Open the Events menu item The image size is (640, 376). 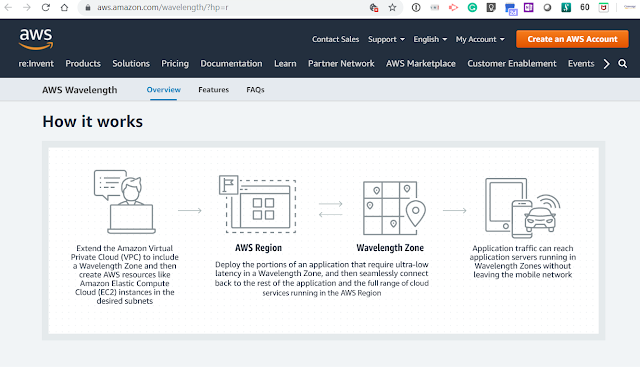click(x=581, y=63)
